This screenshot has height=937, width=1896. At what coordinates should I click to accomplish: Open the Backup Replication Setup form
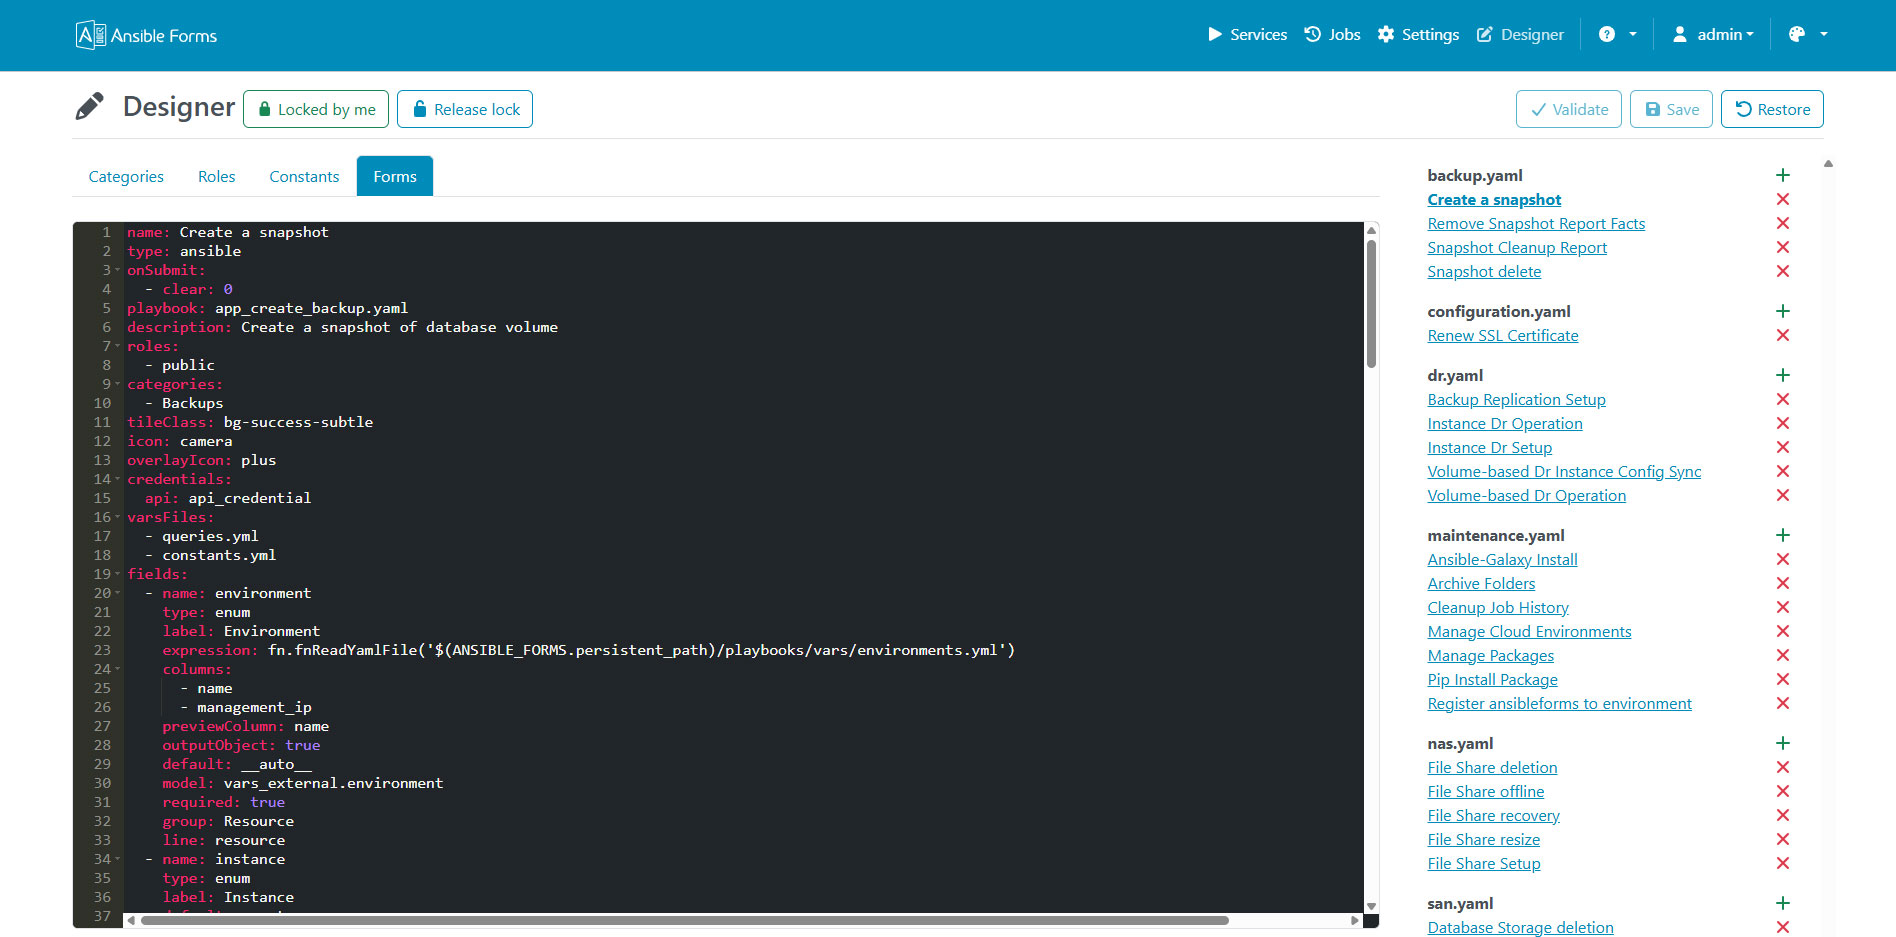(x=1516, y=399)
